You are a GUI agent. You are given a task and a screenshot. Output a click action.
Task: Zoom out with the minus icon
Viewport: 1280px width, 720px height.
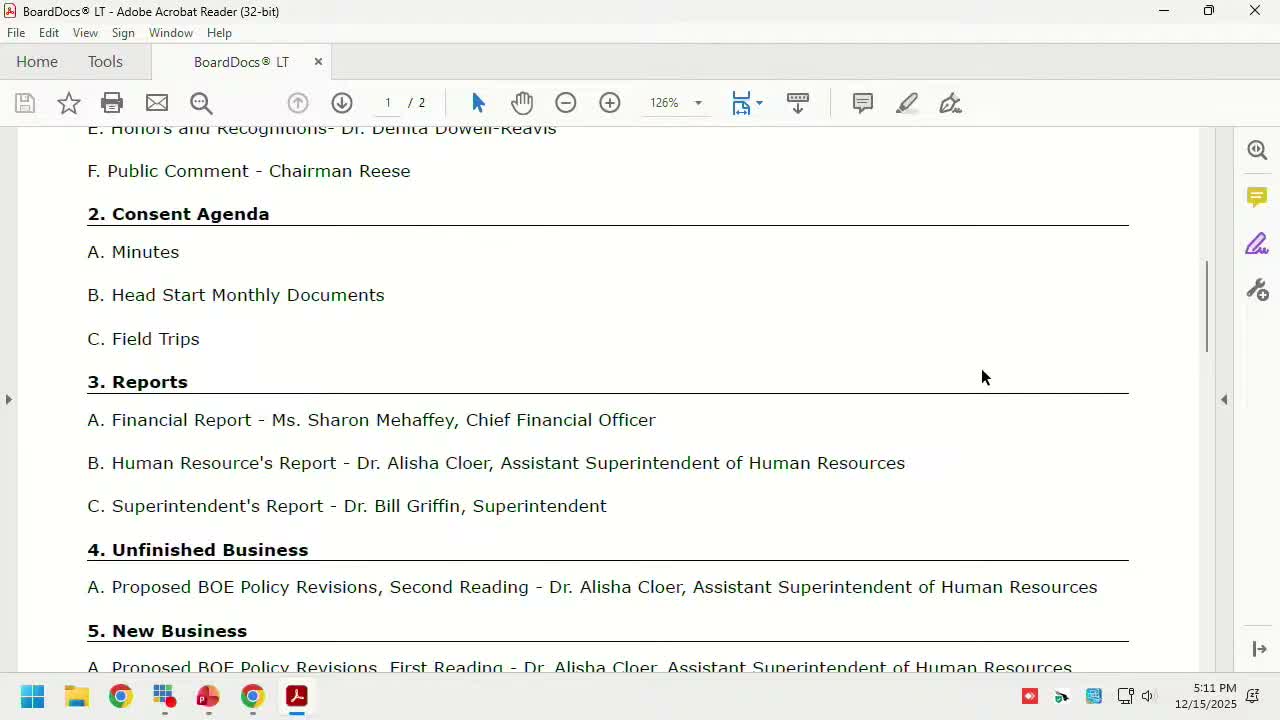566,103
